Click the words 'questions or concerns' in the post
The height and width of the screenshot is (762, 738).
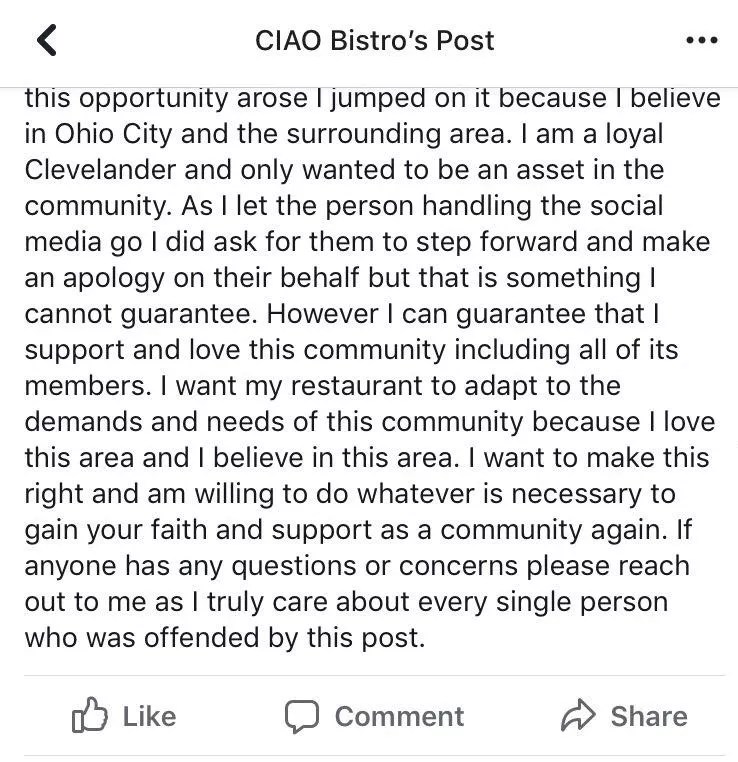374,566
